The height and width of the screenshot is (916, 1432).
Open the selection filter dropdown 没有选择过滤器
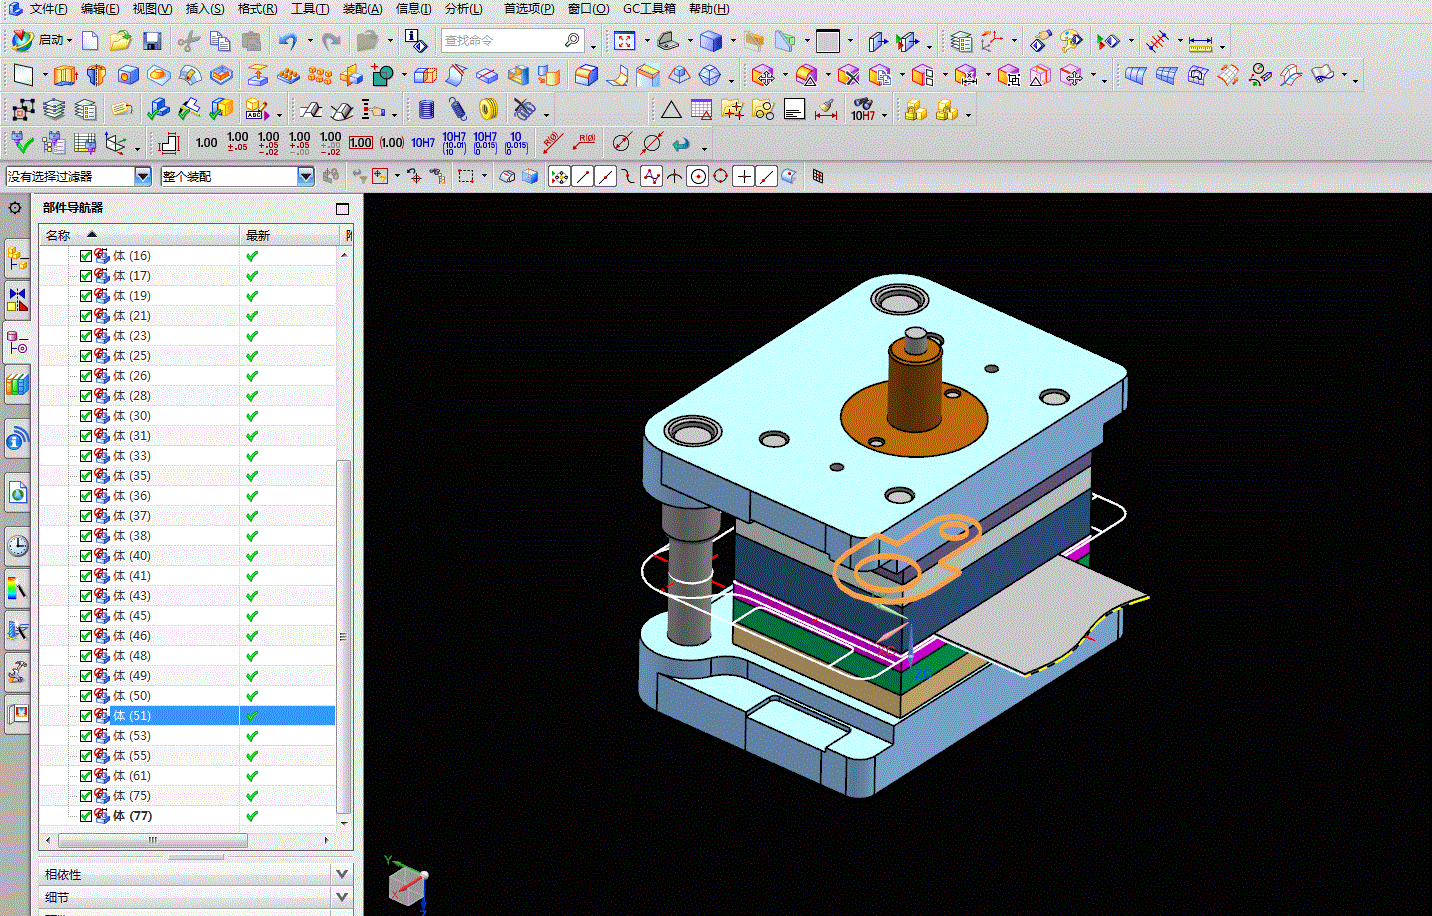coord(142,176)
